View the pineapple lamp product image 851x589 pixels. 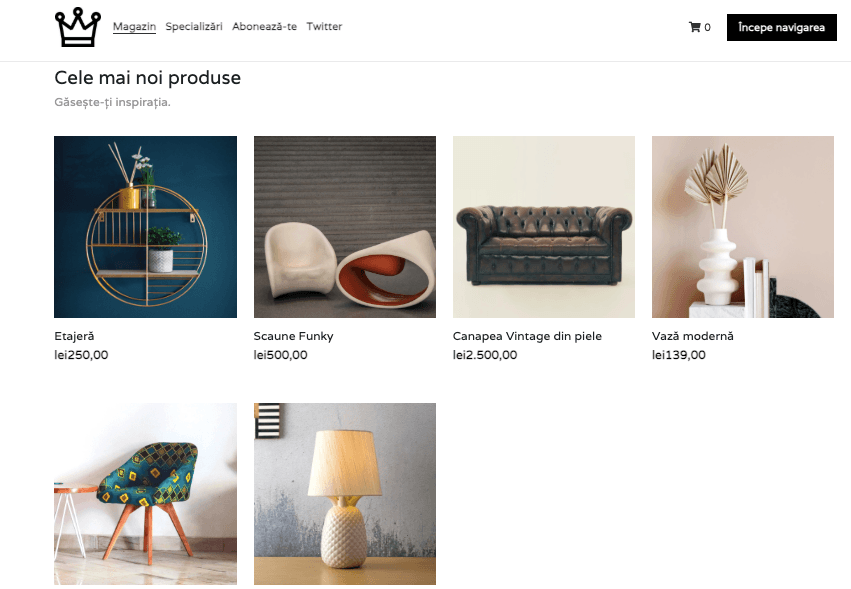(345, 493)
